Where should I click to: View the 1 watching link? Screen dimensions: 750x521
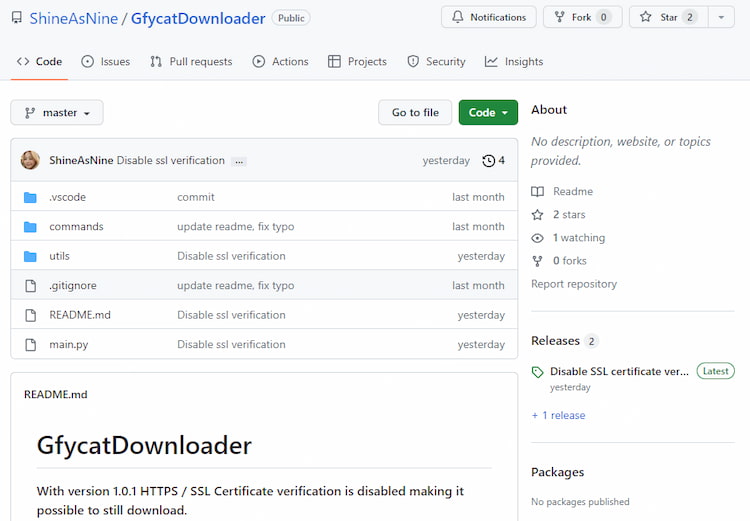point(579,238)
